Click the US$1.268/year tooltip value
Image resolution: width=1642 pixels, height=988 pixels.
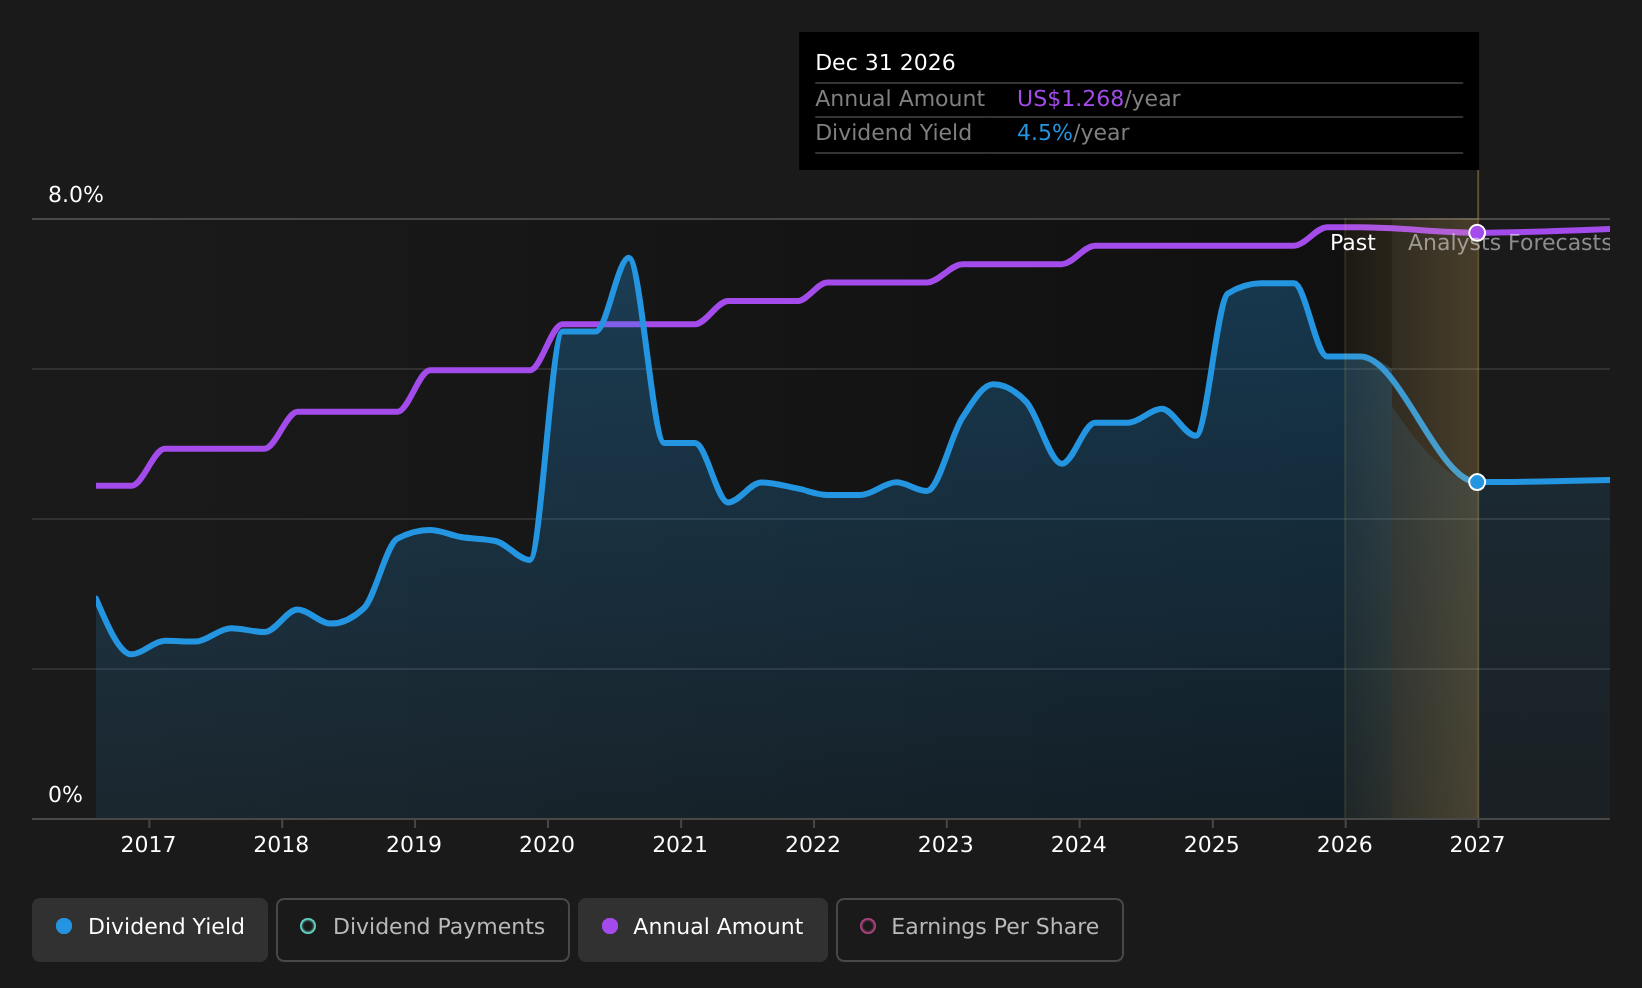point(1098,99)
